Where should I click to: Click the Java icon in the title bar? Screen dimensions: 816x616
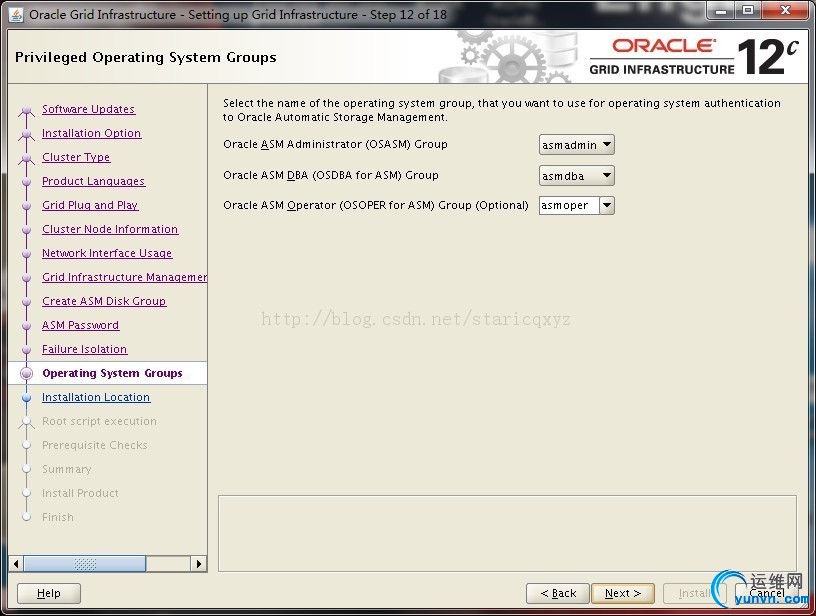(x=16, y=15)
